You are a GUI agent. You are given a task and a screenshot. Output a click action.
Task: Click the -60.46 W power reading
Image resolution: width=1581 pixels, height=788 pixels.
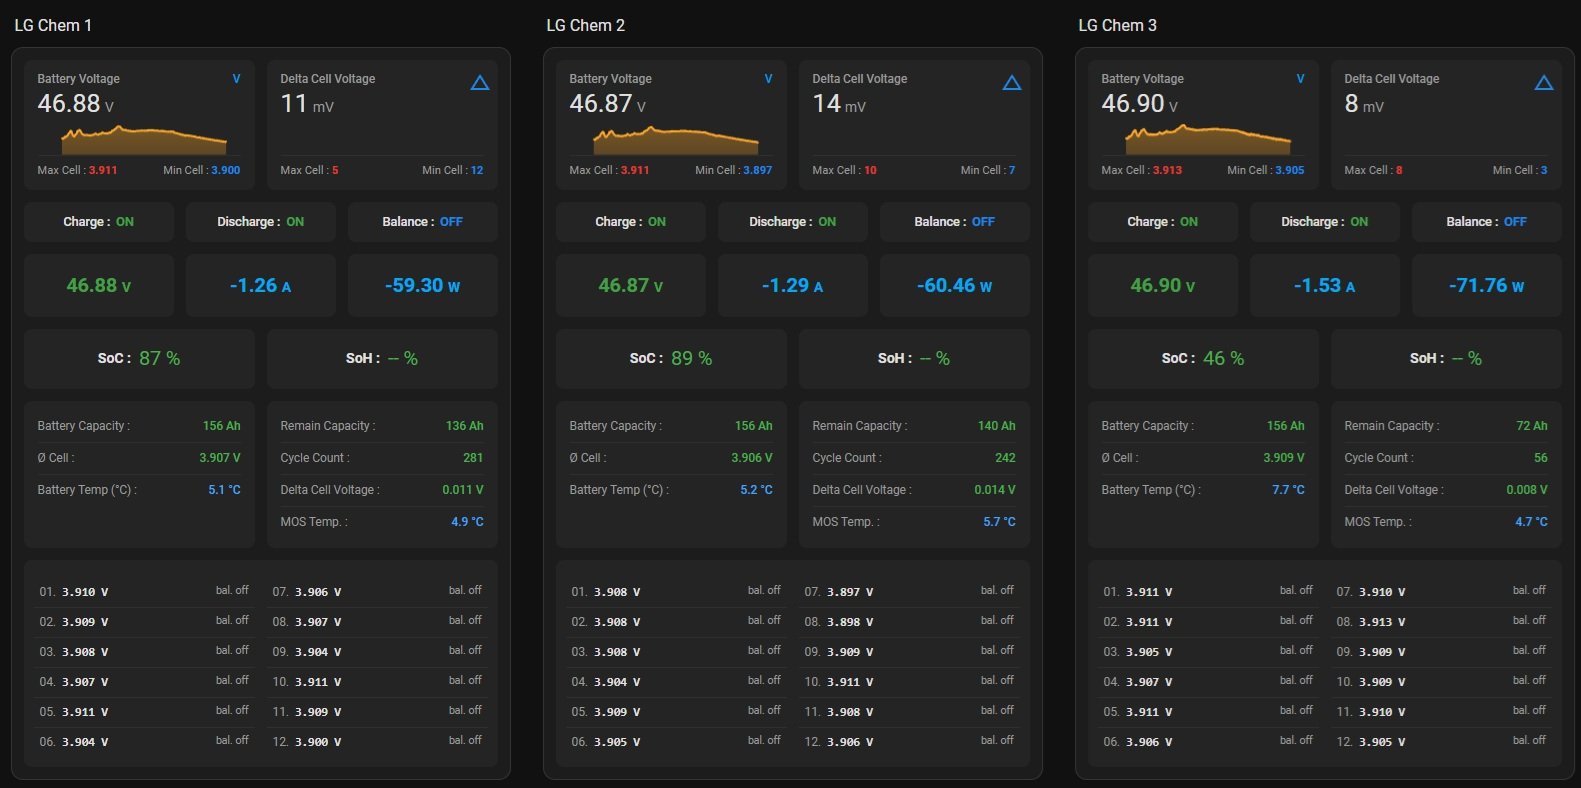click(954, 286)
